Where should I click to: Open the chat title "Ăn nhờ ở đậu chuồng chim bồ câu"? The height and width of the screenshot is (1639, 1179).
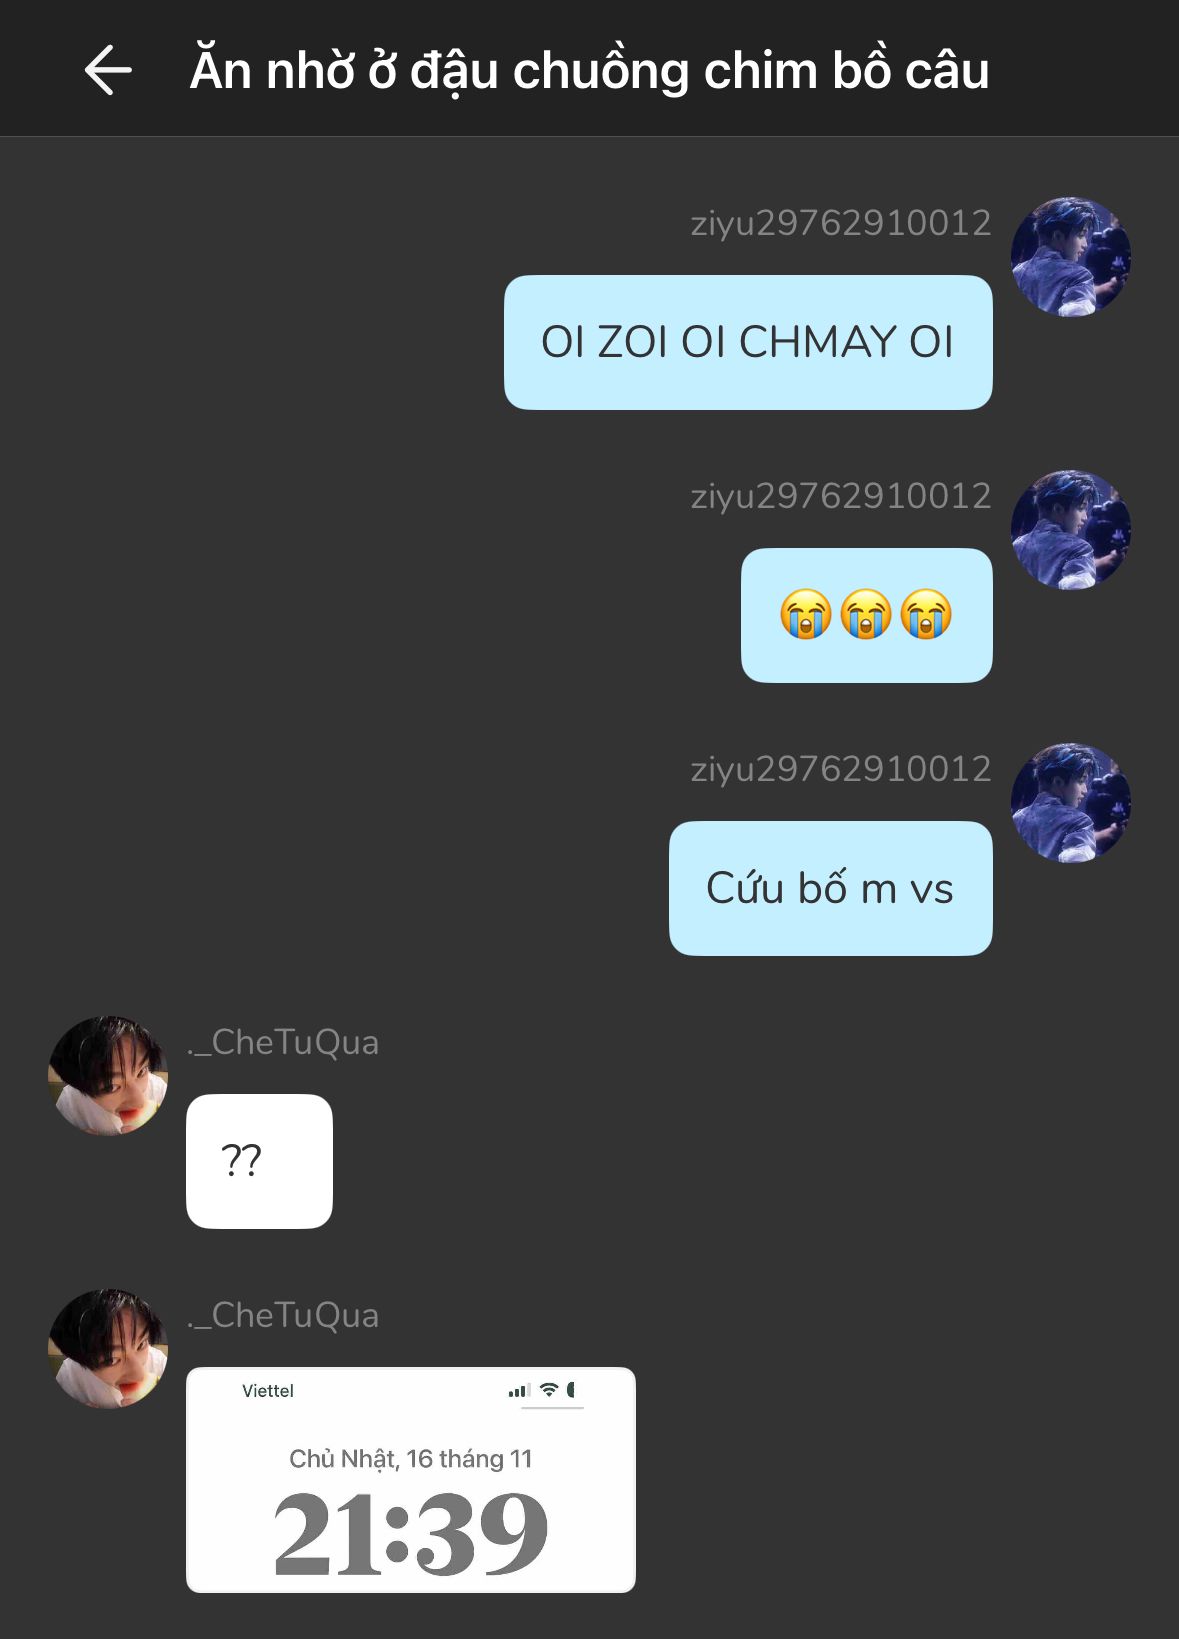(590, 71)
